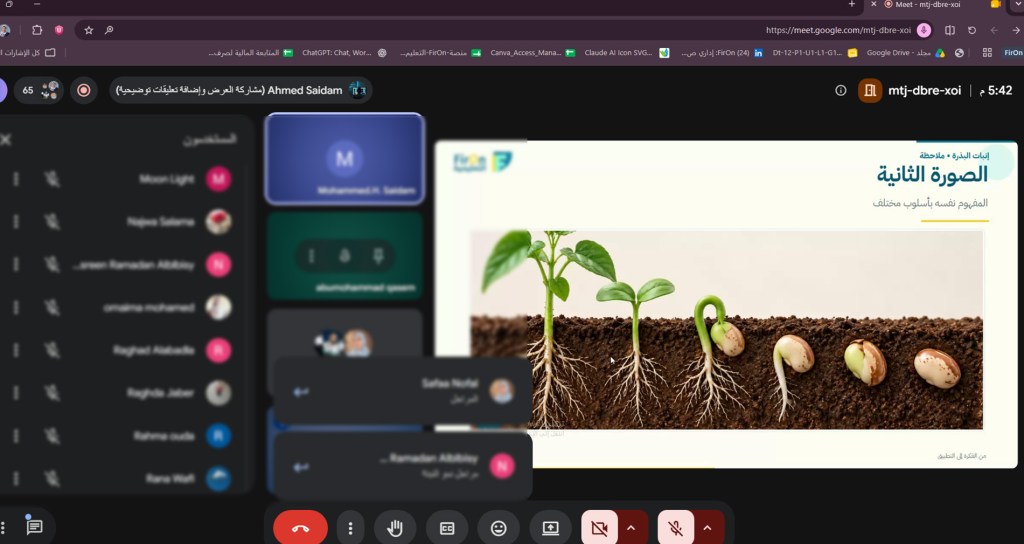1024x544 pixels.
Task: Open the three-dot menu for Najwa Salama
Action: [x=16, y=222]
